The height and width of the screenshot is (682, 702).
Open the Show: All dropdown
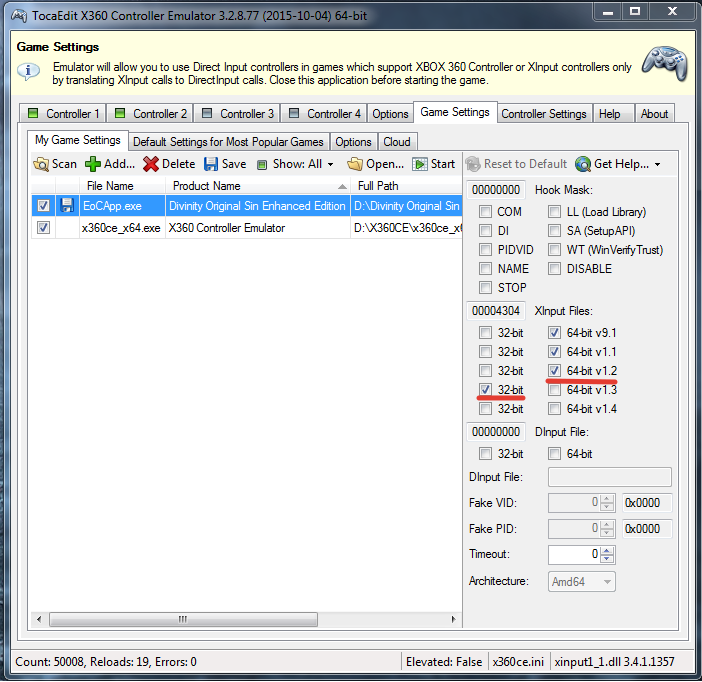click(296, 164)
